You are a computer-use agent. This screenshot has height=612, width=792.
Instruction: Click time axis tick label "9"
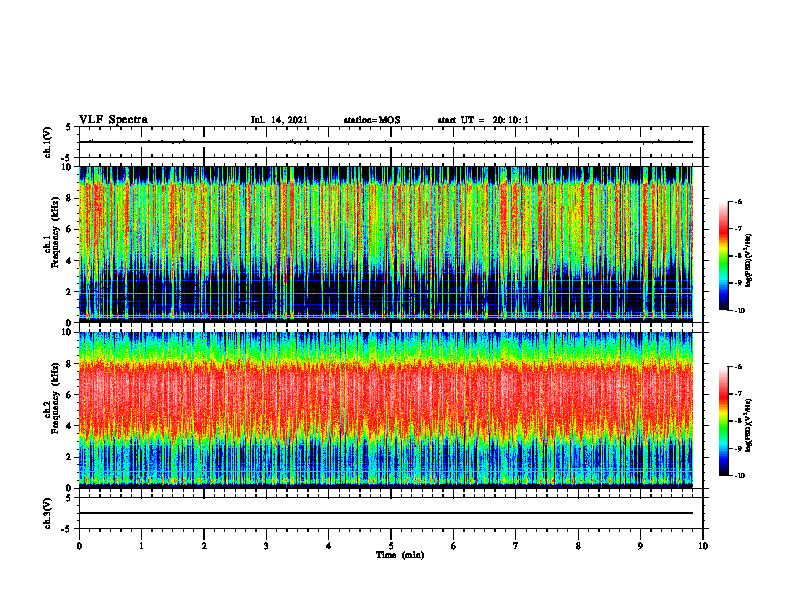coord(640,546)
